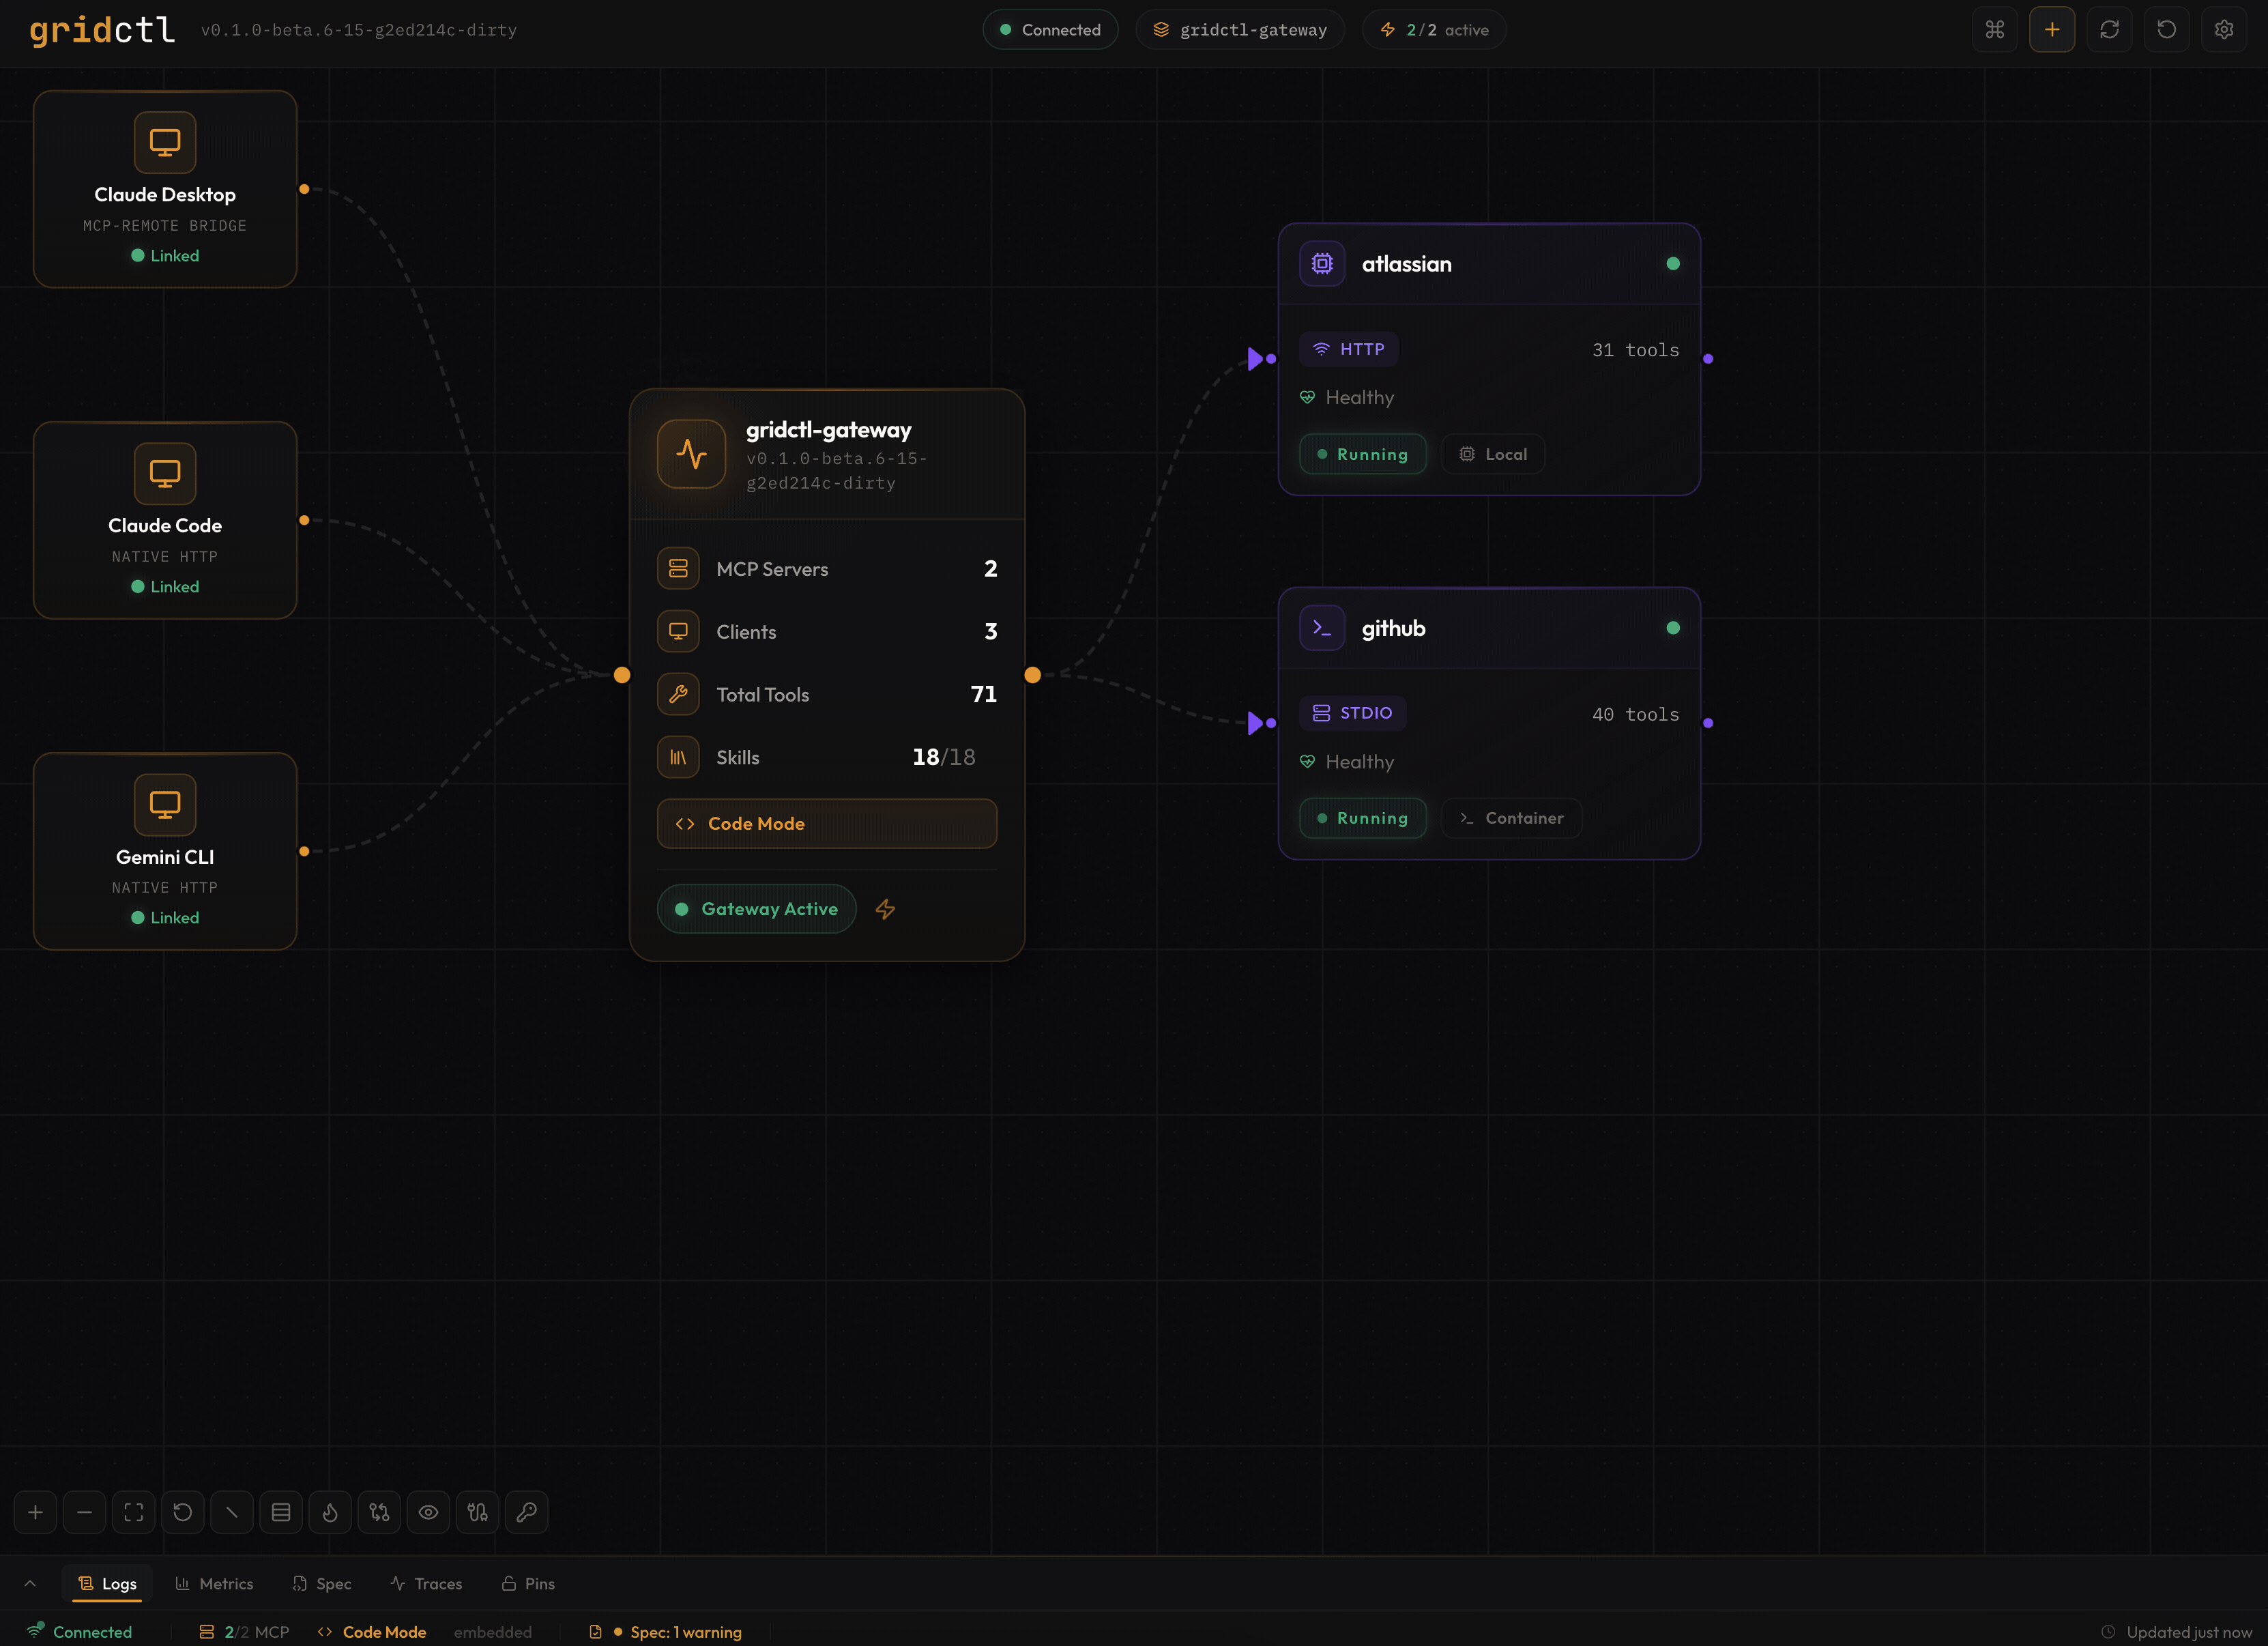Click the plug cable icon in toolbar
This screenshot has height=1646, width=2268.
click(x=477, y=1512)
